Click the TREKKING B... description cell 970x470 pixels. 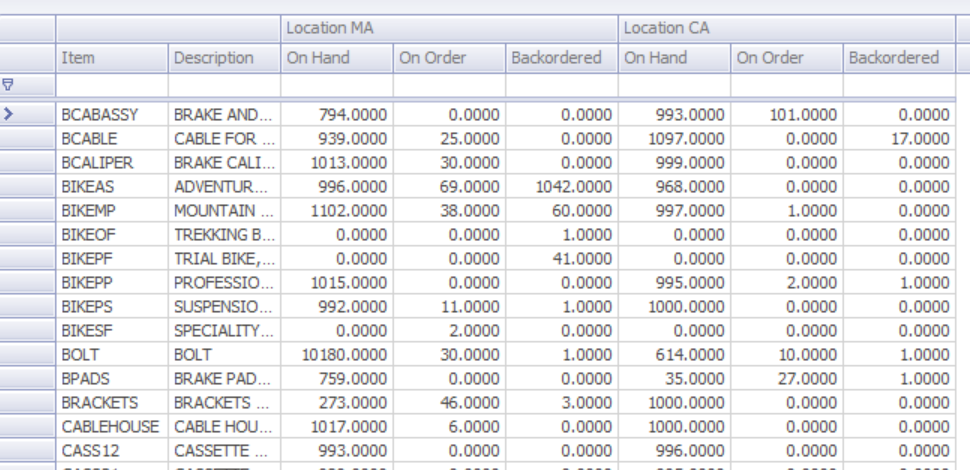tap(225, 235)
